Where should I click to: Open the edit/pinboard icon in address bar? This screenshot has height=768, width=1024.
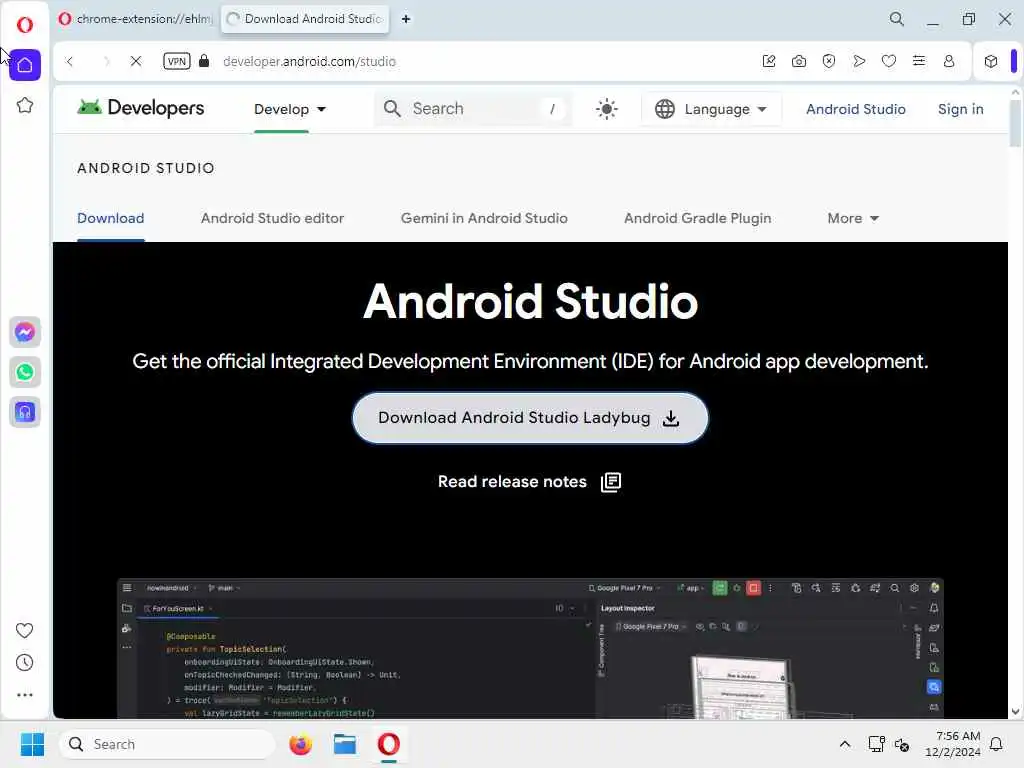pyautogui.click(x=769, y=61)
